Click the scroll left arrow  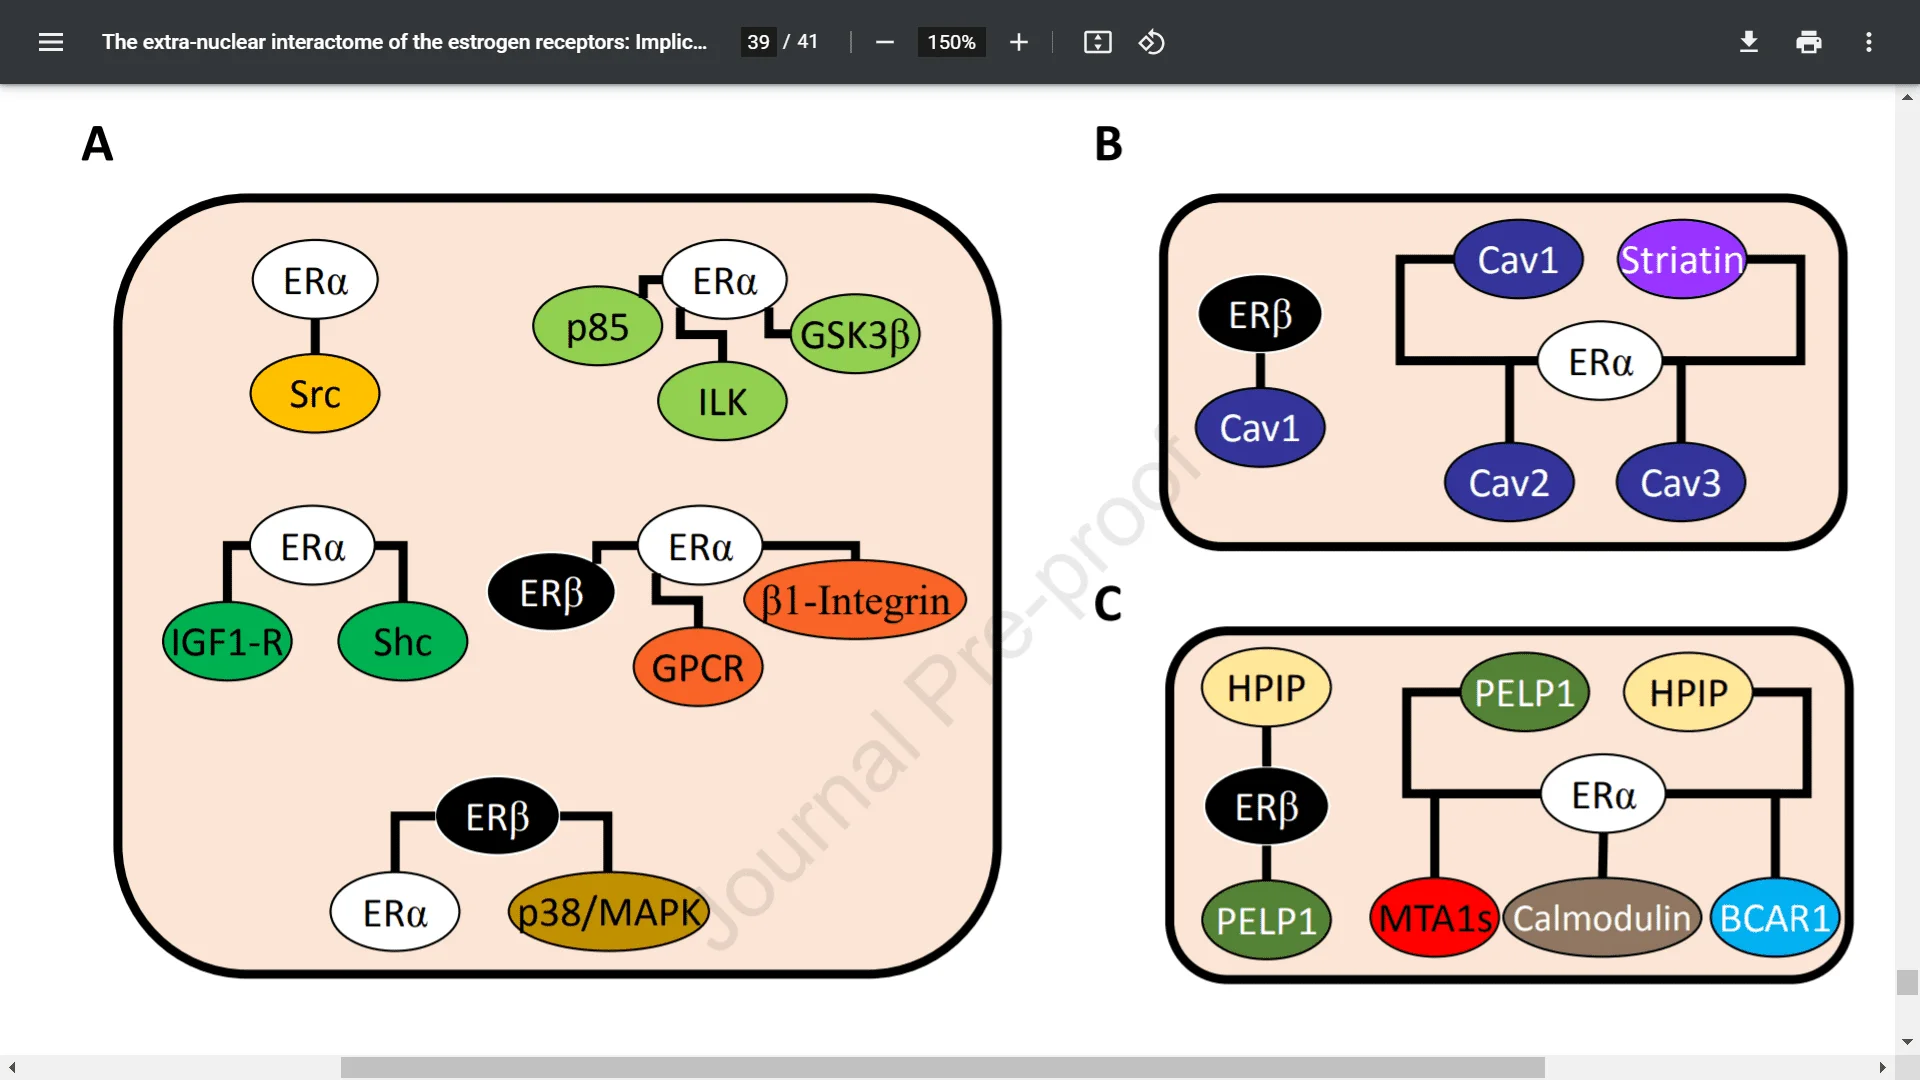tap(12, 1067)
